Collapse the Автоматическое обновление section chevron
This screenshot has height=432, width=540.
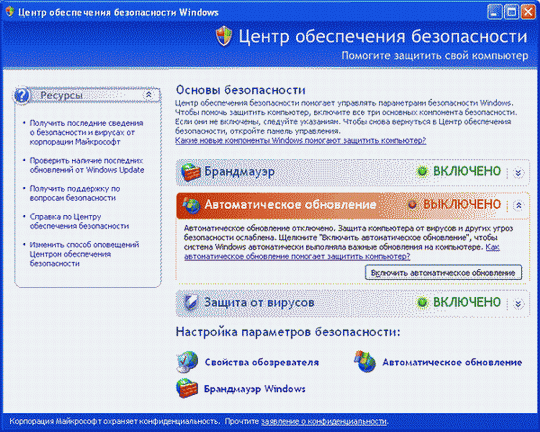click(x=518, y=206)
